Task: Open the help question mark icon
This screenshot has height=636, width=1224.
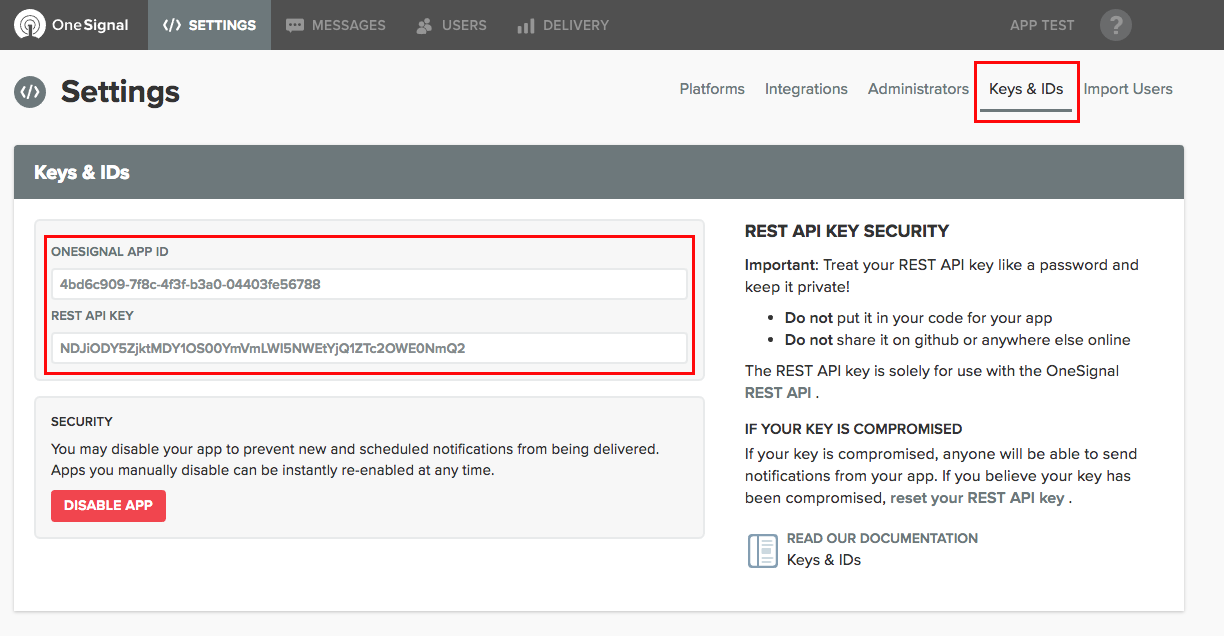Action: click(x=1116, y=25)
